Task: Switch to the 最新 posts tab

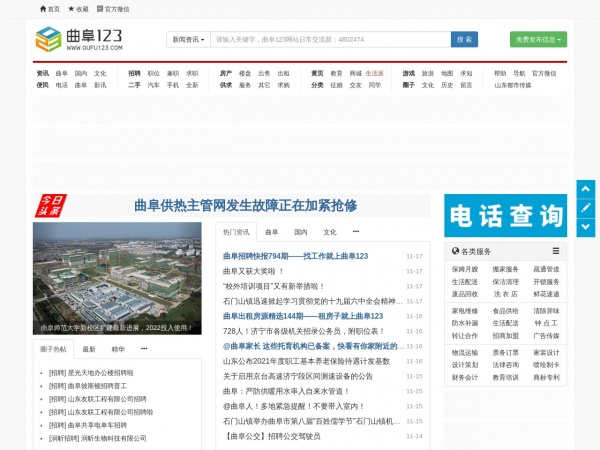Action: [89, 350]
